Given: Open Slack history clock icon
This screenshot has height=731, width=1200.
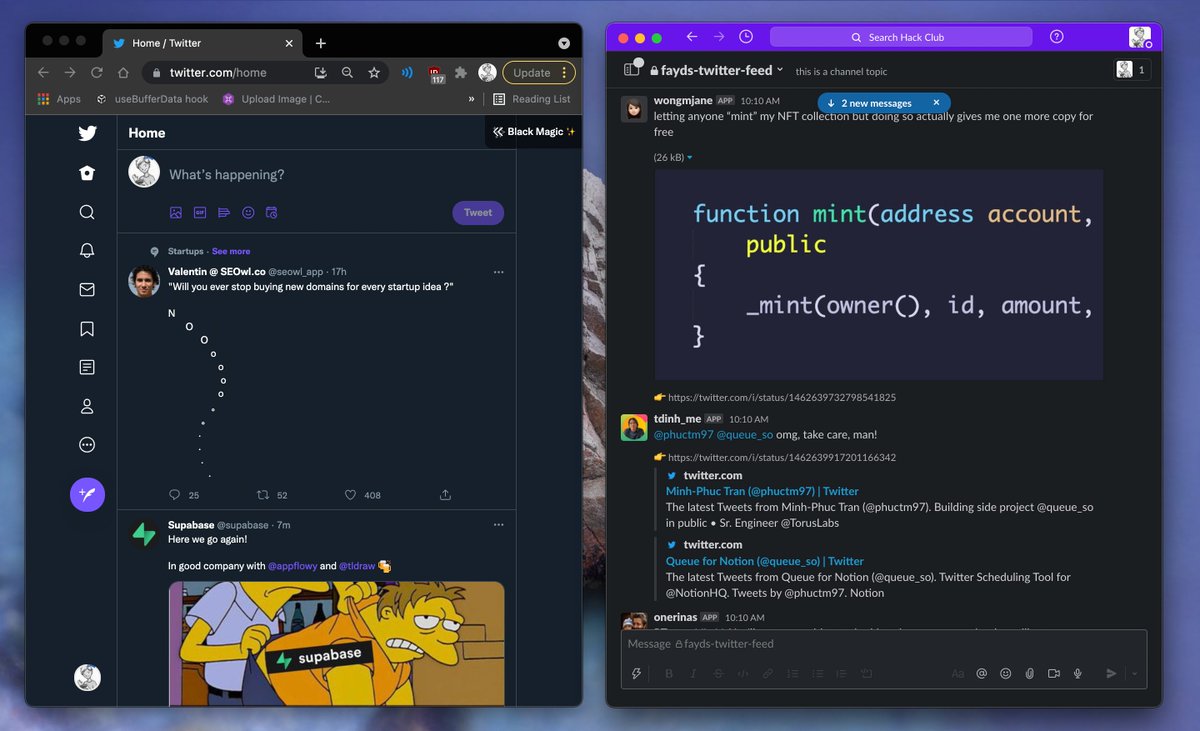Looking at the screenshot, I should point(746,37).
